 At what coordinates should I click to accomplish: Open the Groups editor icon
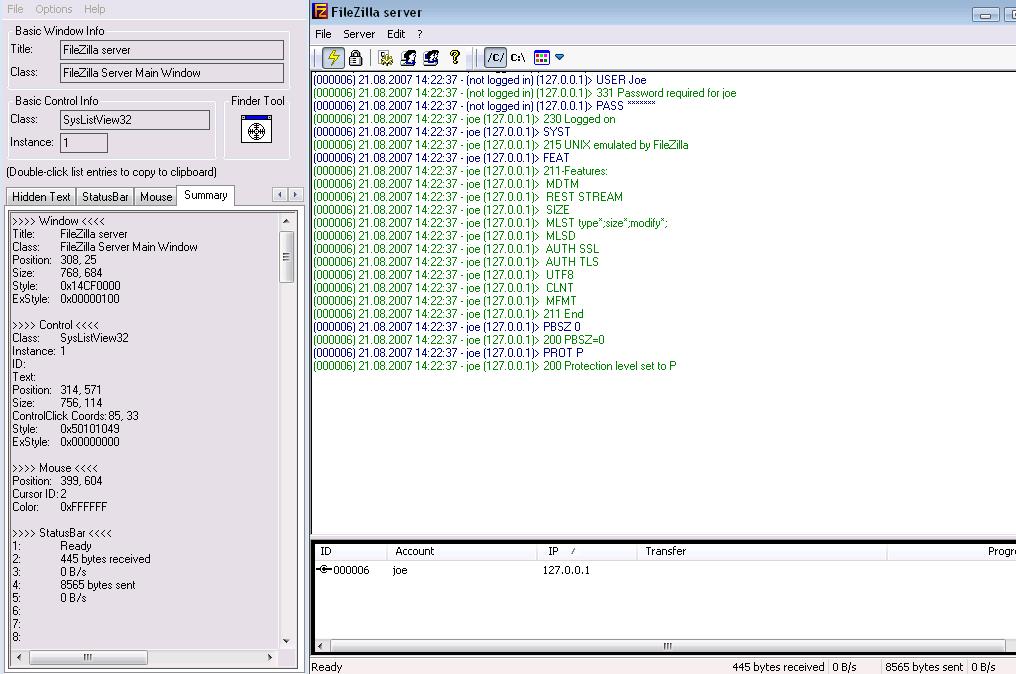[431, 58]
